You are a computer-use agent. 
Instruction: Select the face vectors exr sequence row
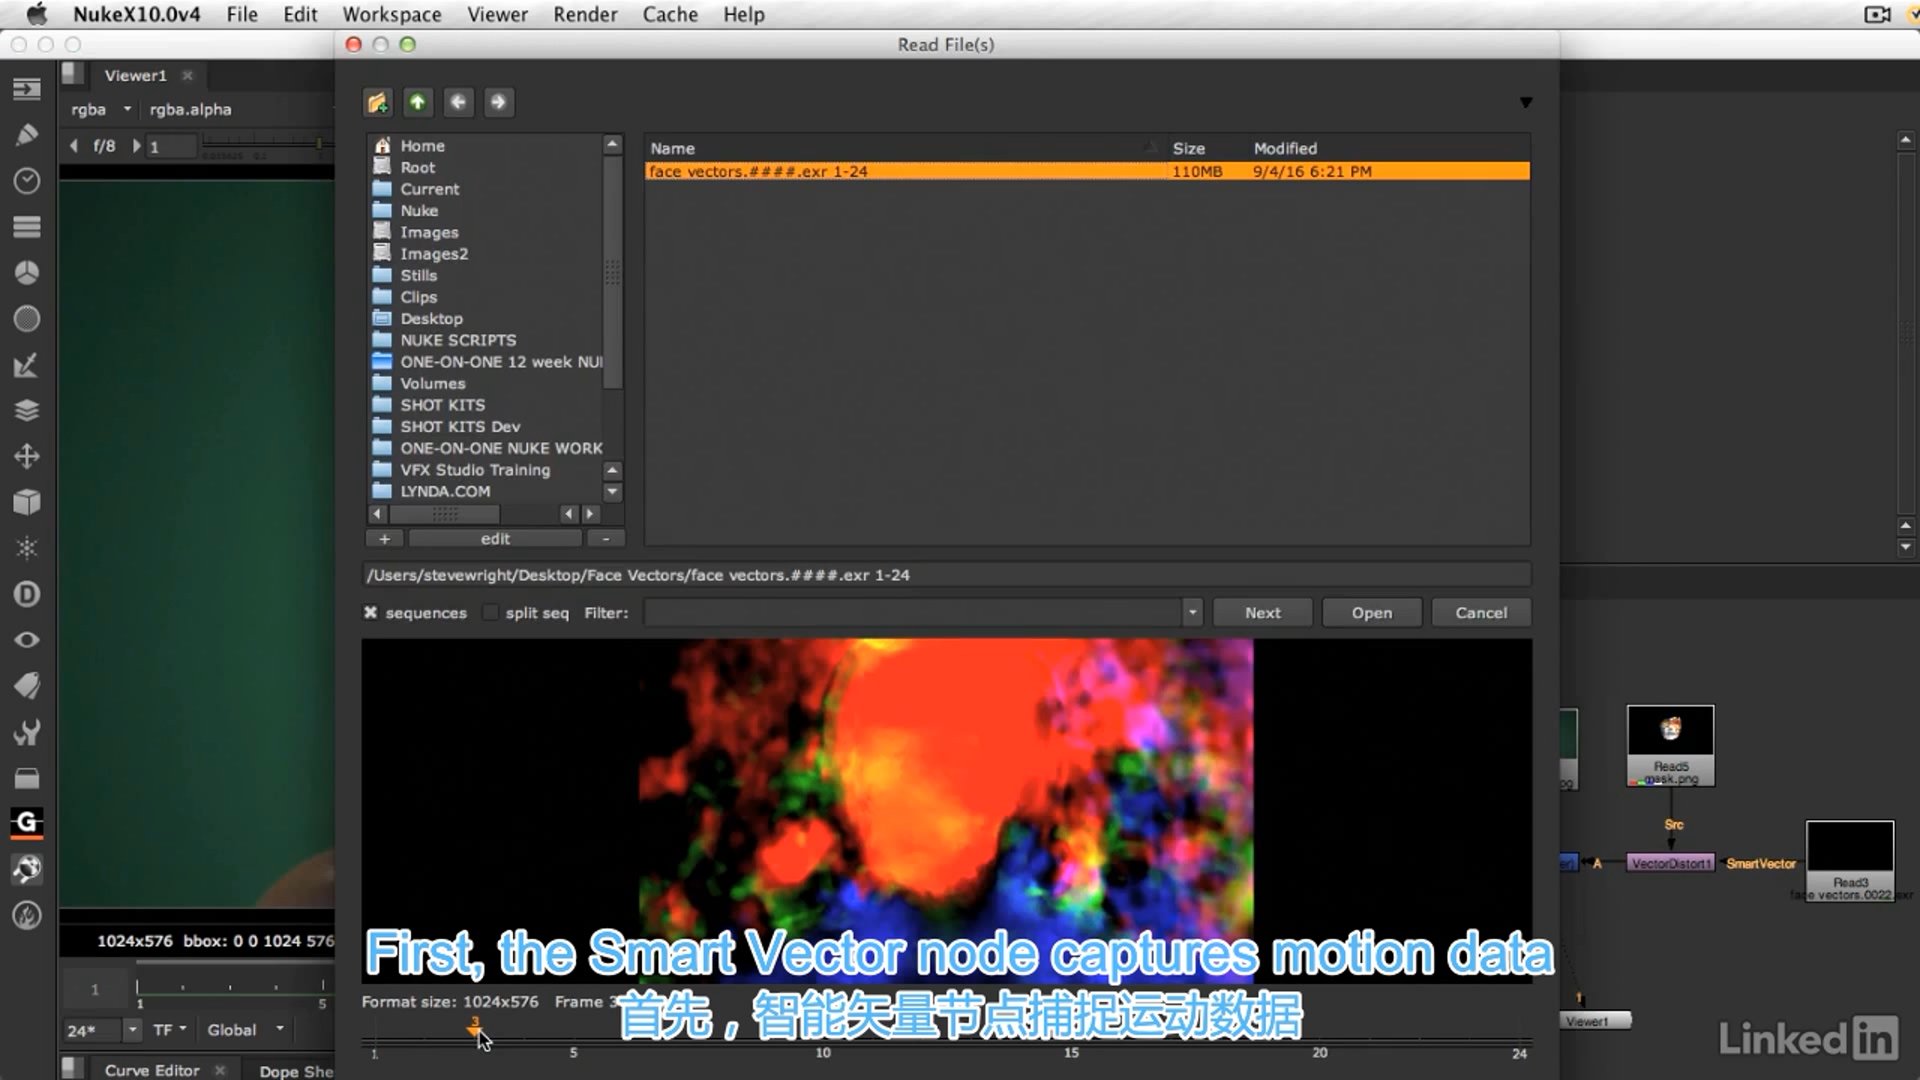pos(1087,171)
